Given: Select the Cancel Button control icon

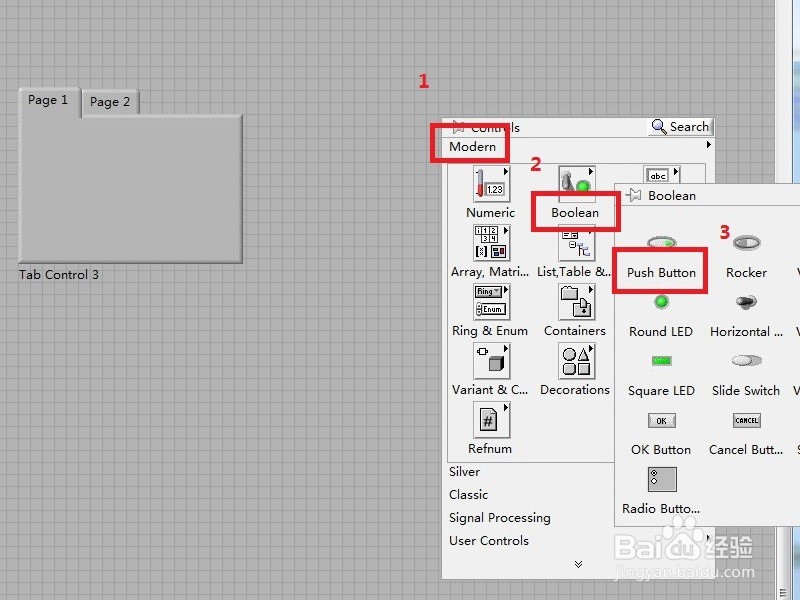Looking at the screenshot, I should 746,420.
